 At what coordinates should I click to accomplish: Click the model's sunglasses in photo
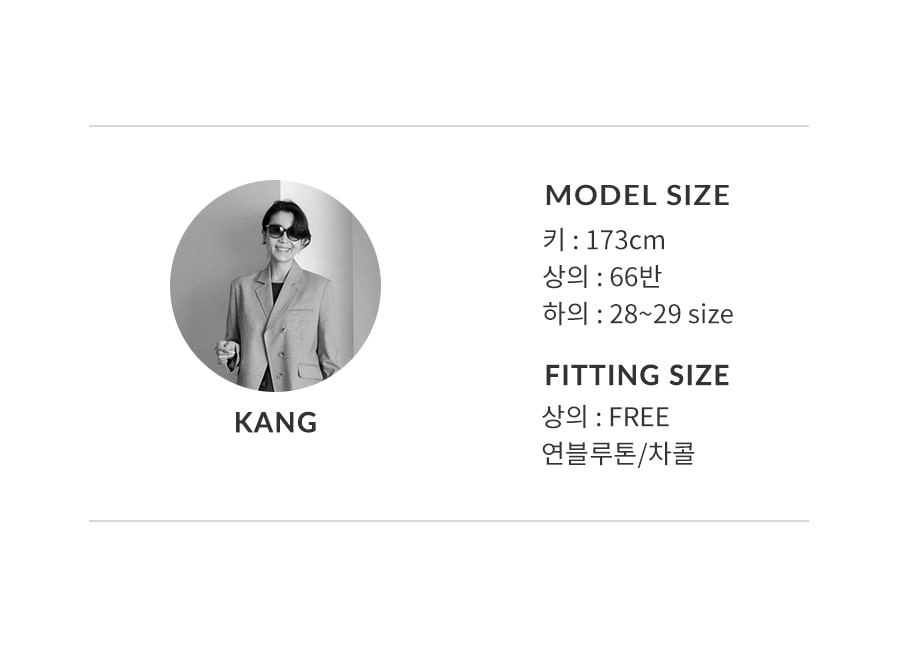pyautogui.click(x=284, y=232)
